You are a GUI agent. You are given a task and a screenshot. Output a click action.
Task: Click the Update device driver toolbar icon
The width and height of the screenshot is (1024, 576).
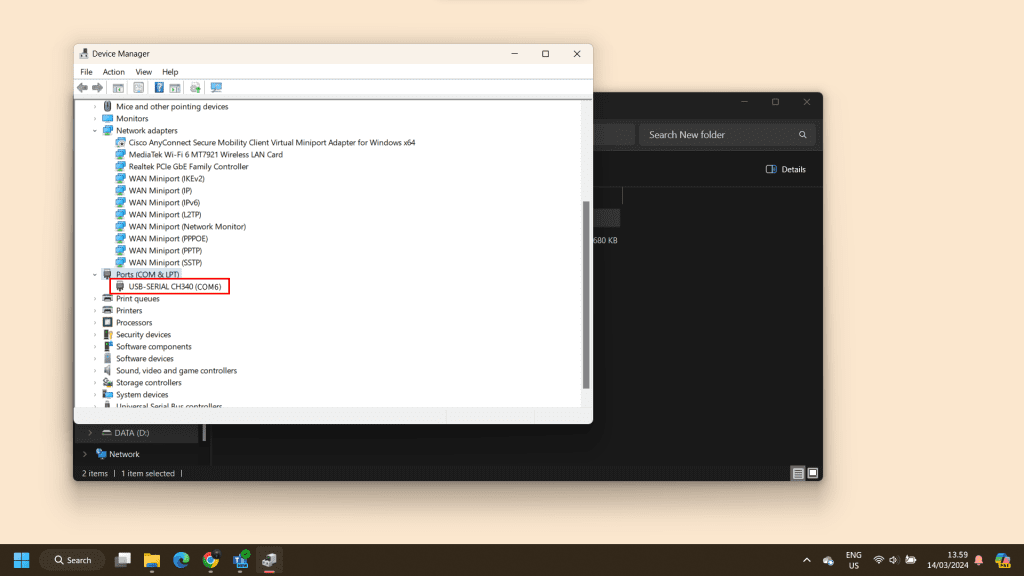pos(196,88)
